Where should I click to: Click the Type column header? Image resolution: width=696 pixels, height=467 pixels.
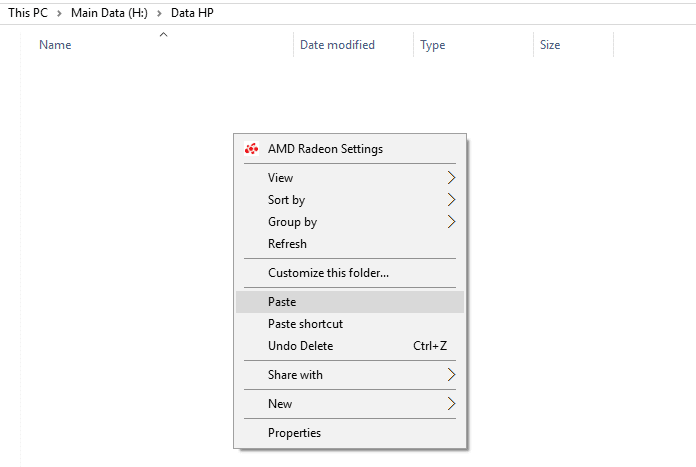473,45
